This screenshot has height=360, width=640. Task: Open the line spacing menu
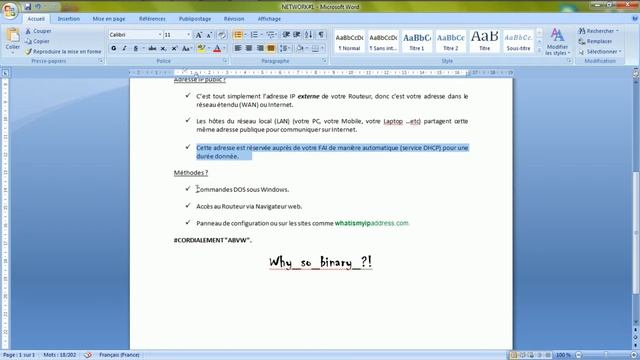point(284,48)
